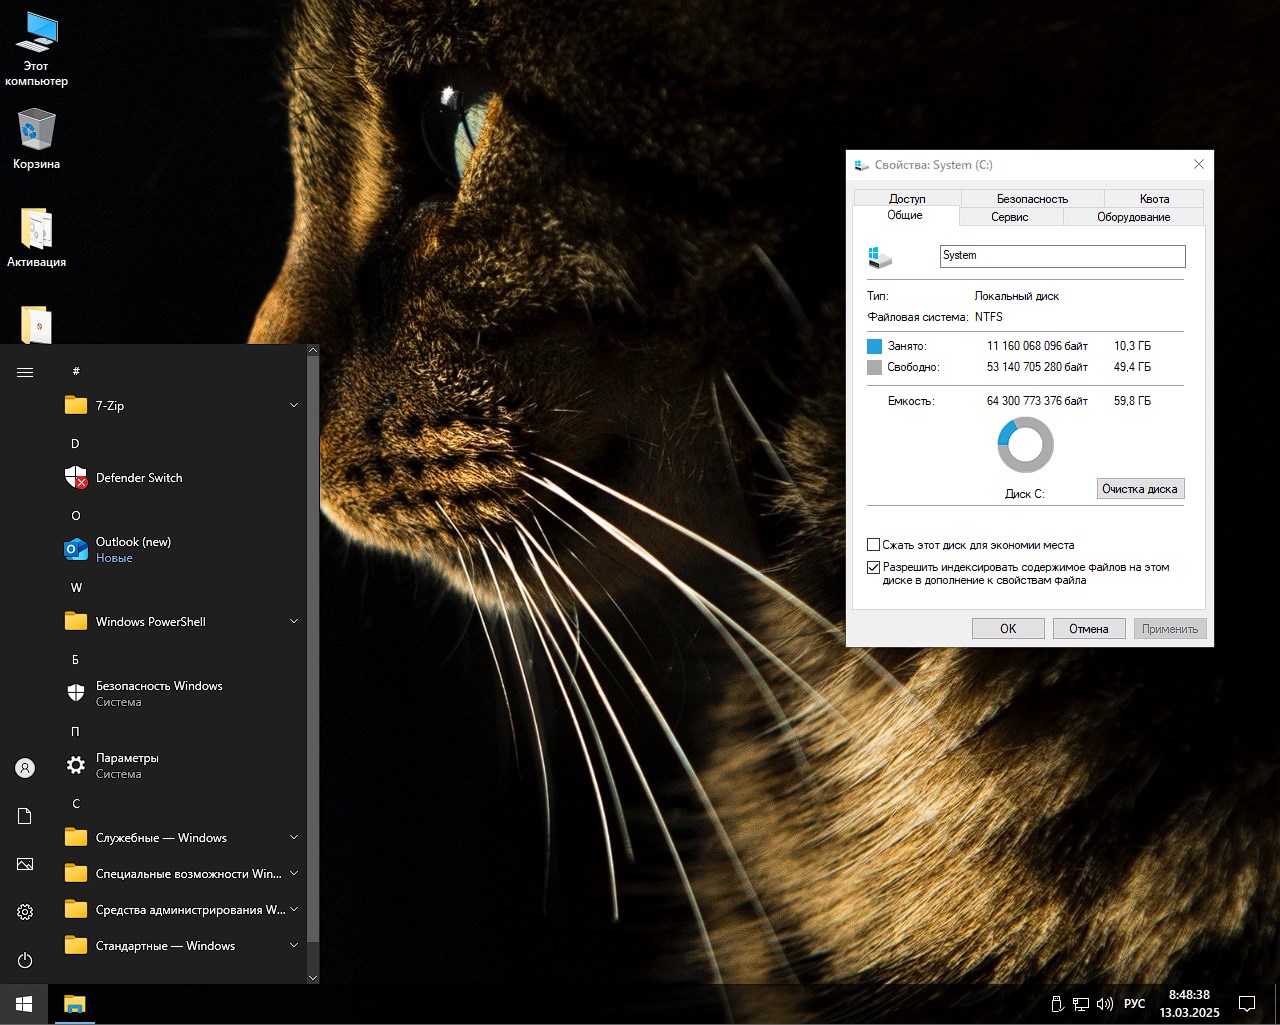
Task: Click the '64 300 773 376 байт' capacity value
Action: pyautogui.click(x=1037, y=401)
